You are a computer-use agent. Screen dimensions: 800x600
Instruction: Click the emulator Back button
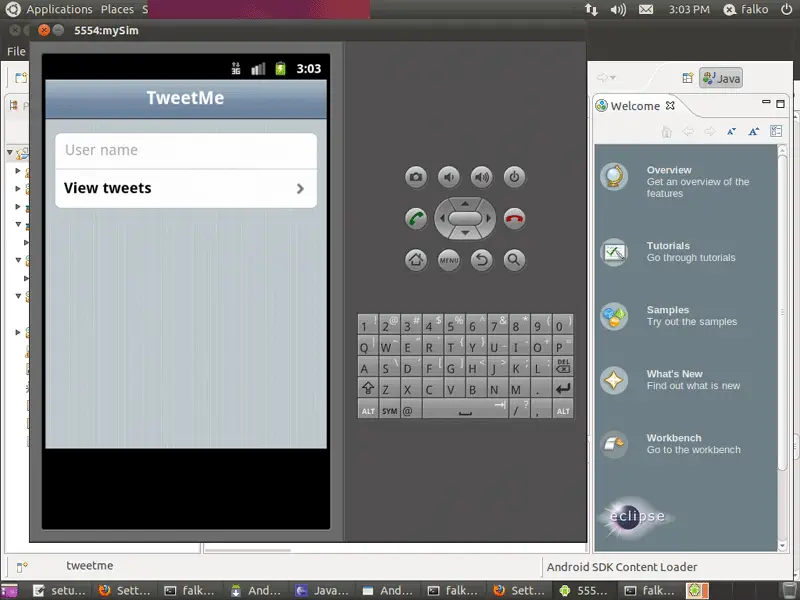[x=481, y=260]
